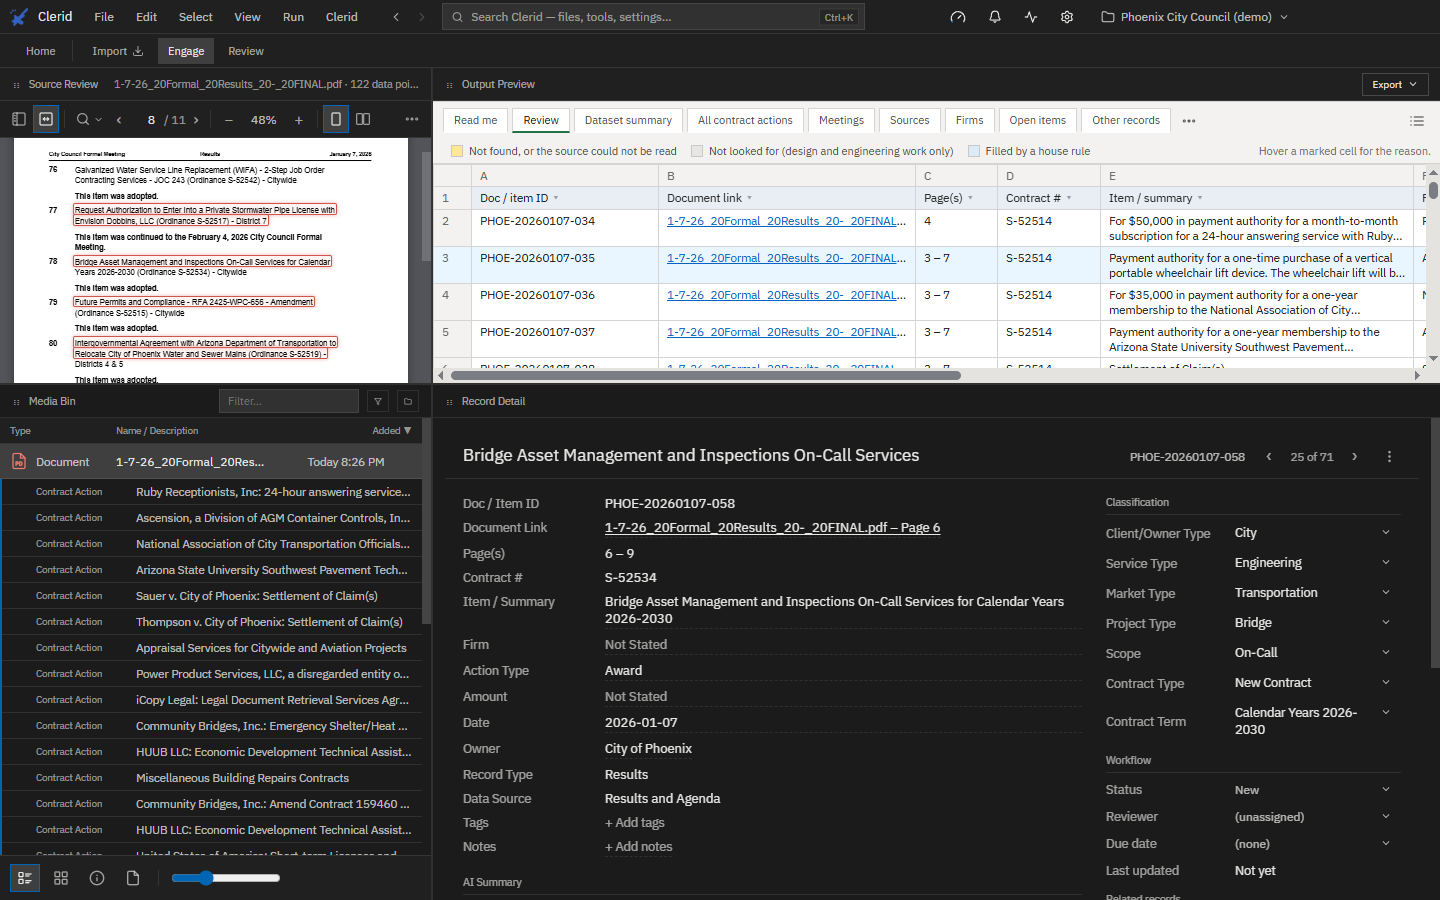Toggle the 'Not looked for' legend checkbox
The width and height of the screenshot is (1440, 900).
(697, 151)
